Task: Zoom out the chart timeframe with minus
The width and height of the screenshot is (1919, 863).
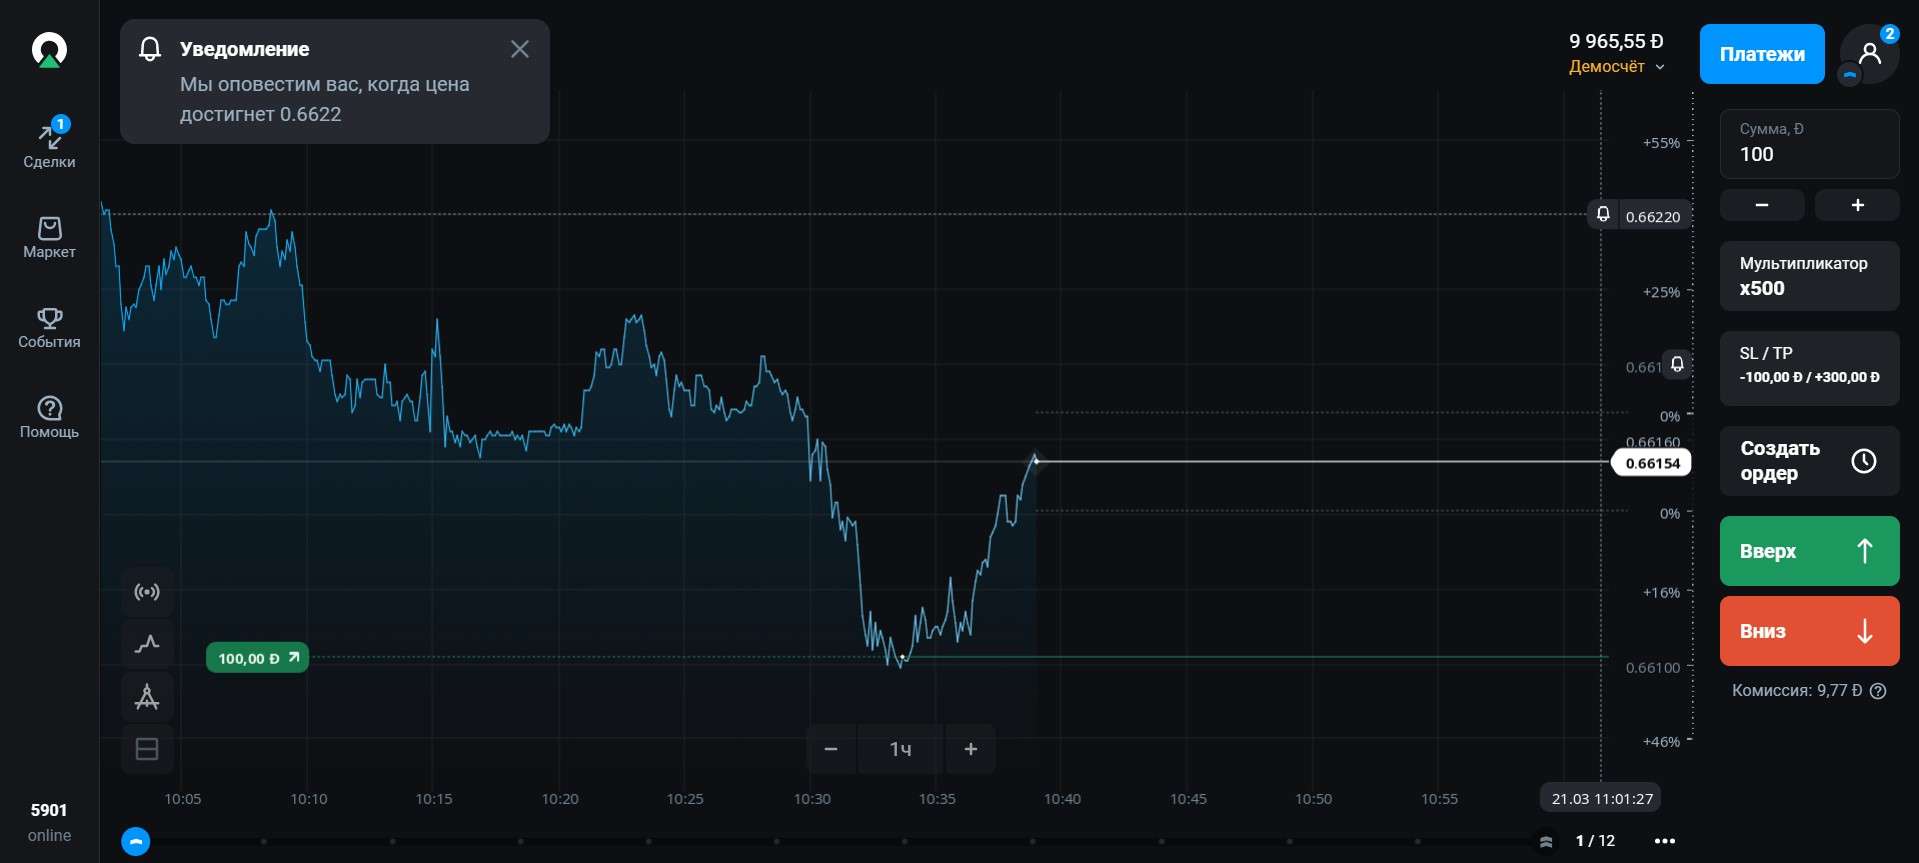Action: [831, 749]
